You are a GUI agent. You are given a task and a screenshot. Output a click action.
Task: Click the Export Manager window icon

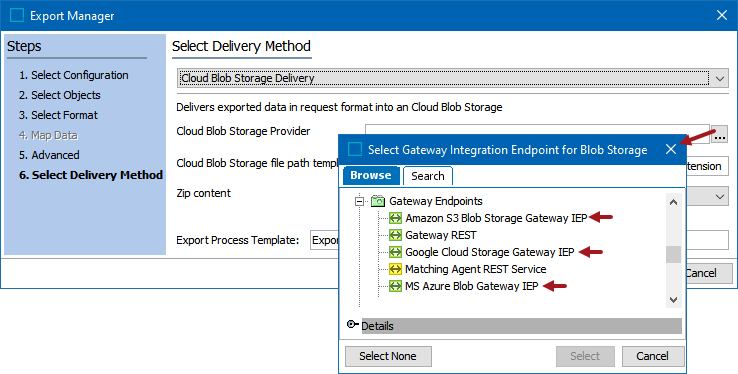[17, 16]
